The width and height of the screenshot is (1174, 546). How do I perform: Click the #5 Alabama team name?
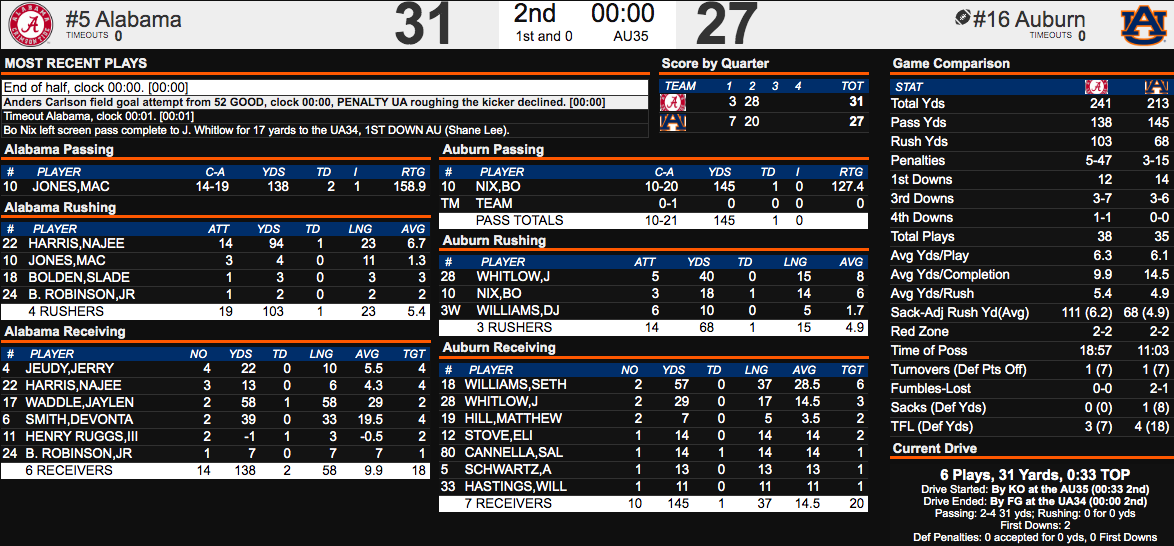point(124,19)
